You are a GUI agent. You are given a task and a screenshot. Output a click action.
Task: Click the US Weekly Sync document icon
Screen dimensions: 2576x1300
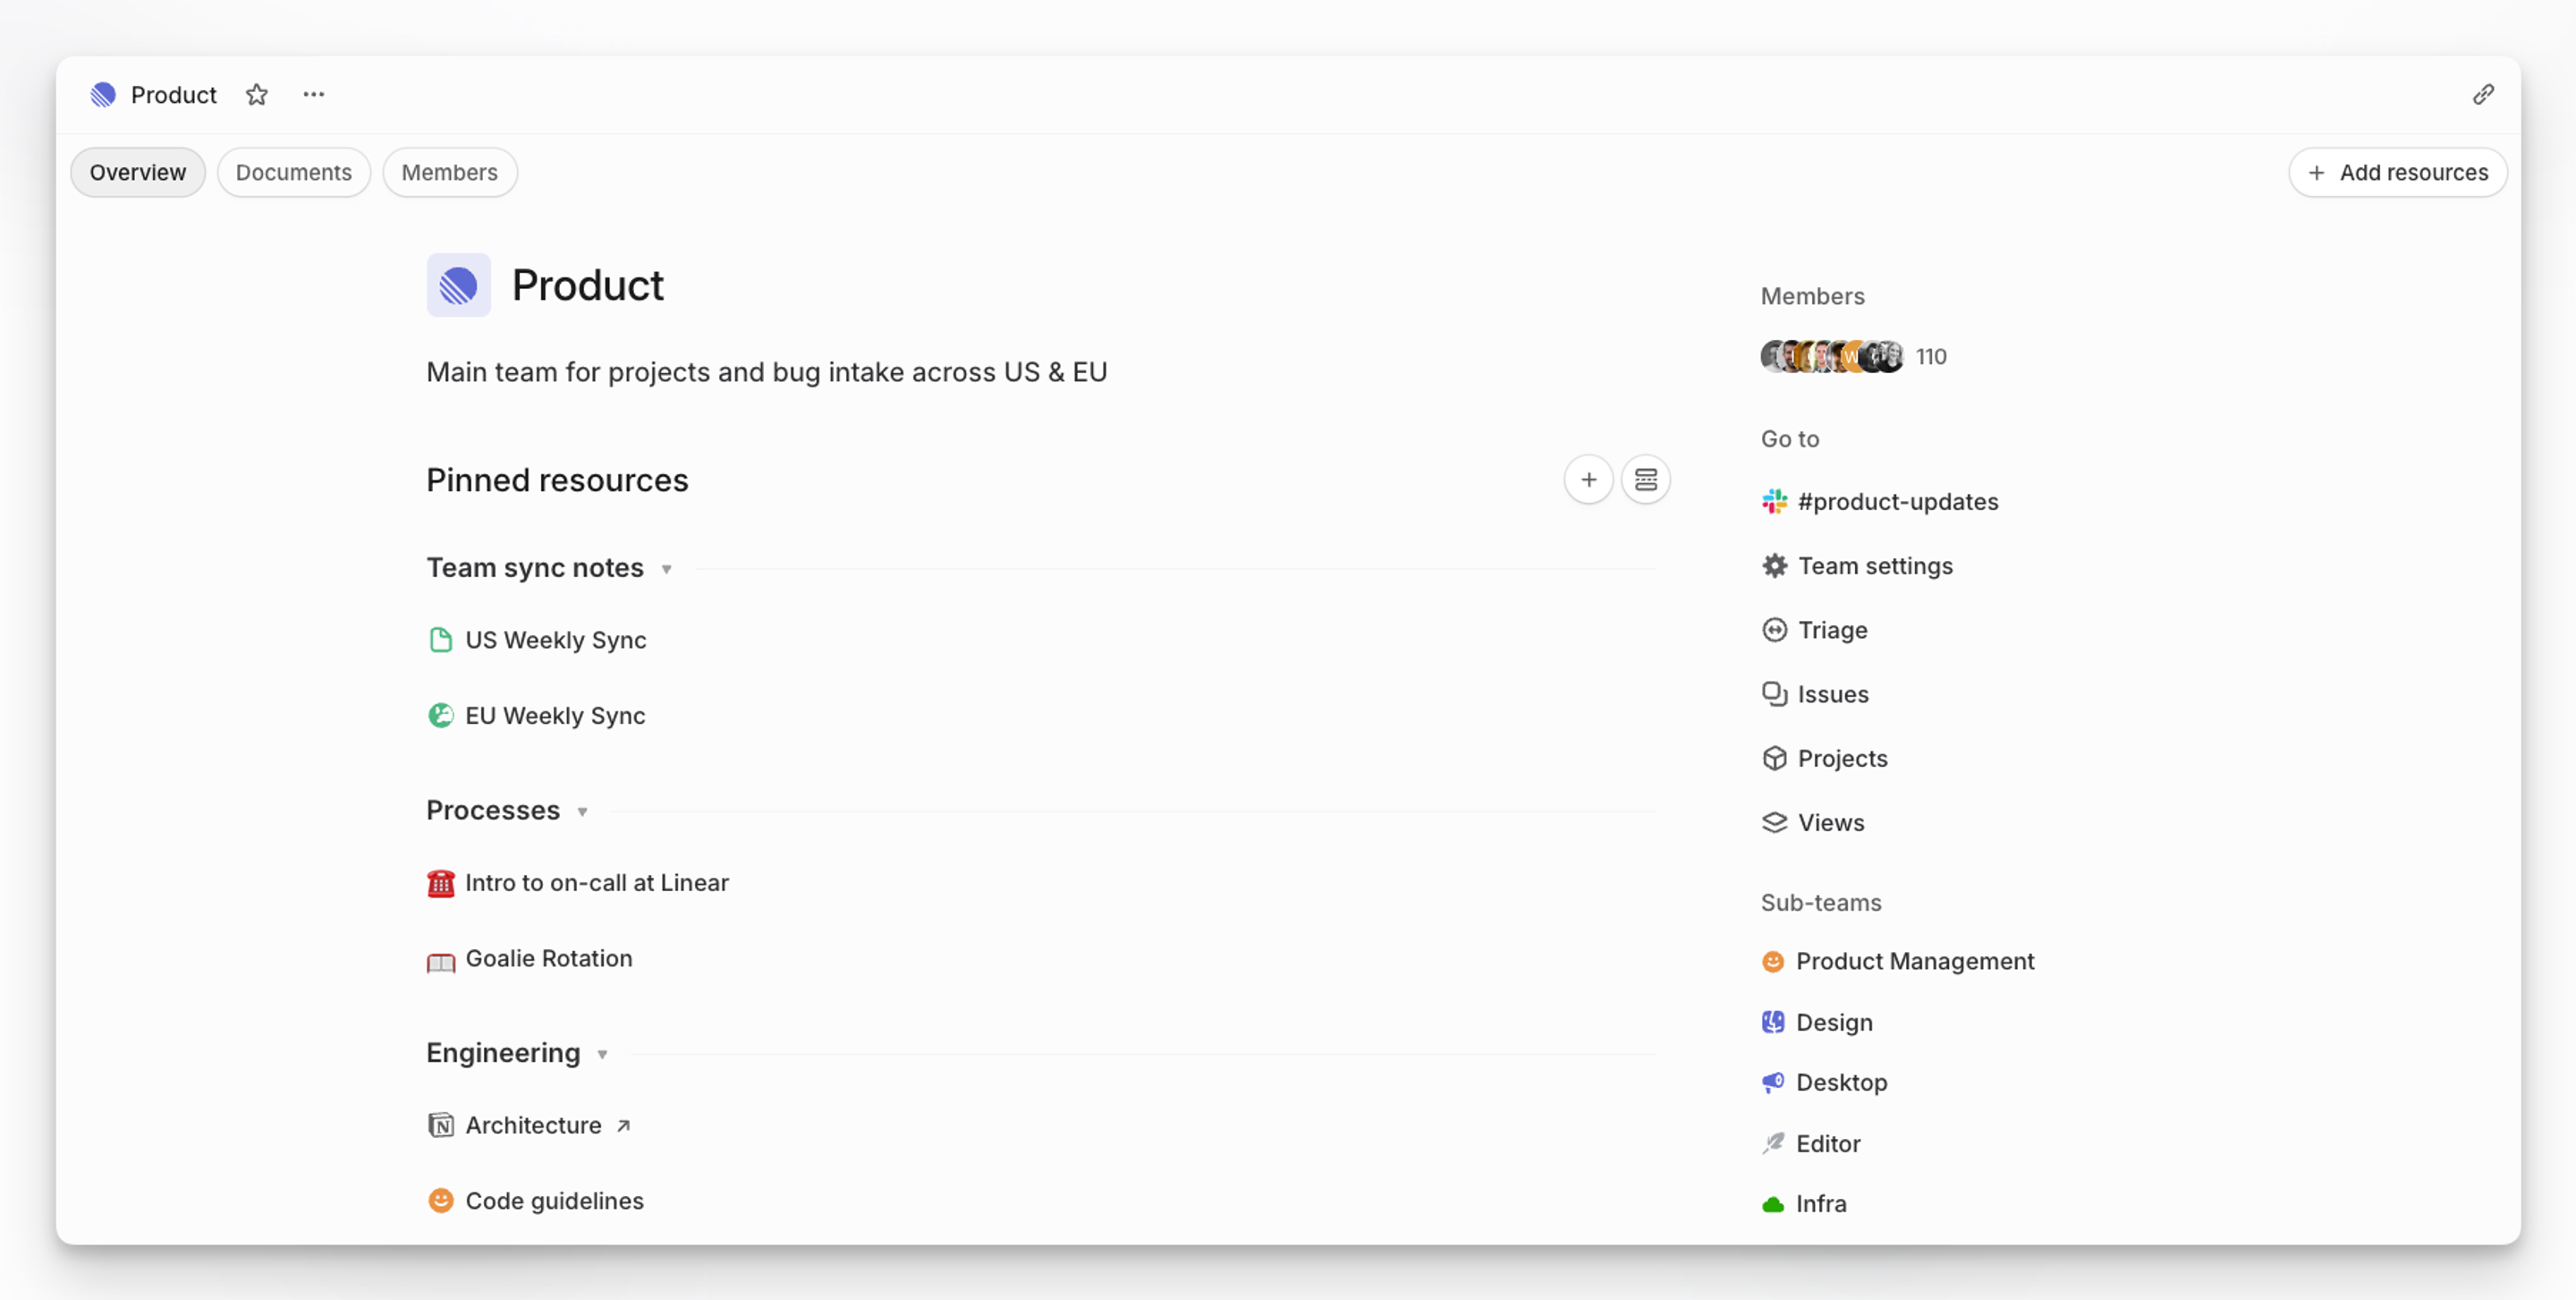tap(441, 640)
